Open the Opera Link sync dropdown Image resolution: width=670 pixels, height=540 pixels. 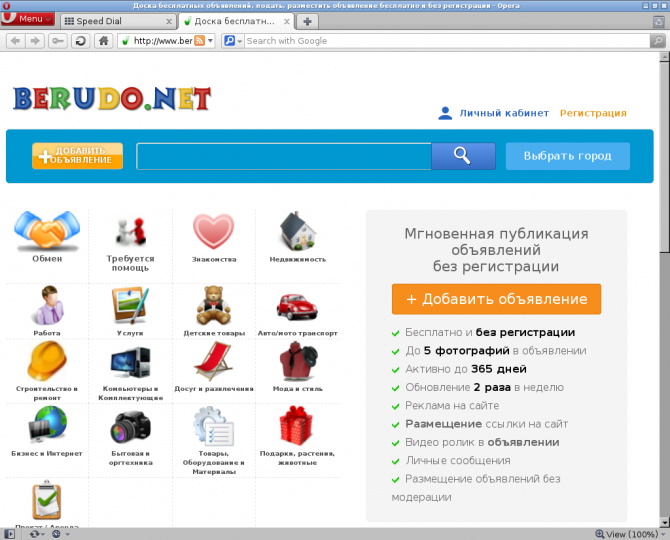37,534
